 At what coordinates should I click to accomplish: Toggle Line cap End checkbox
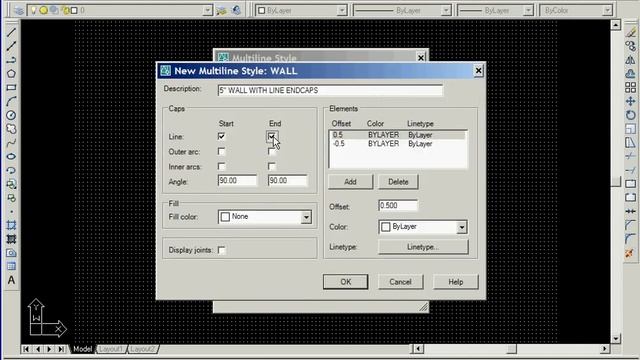pos(271,136)
